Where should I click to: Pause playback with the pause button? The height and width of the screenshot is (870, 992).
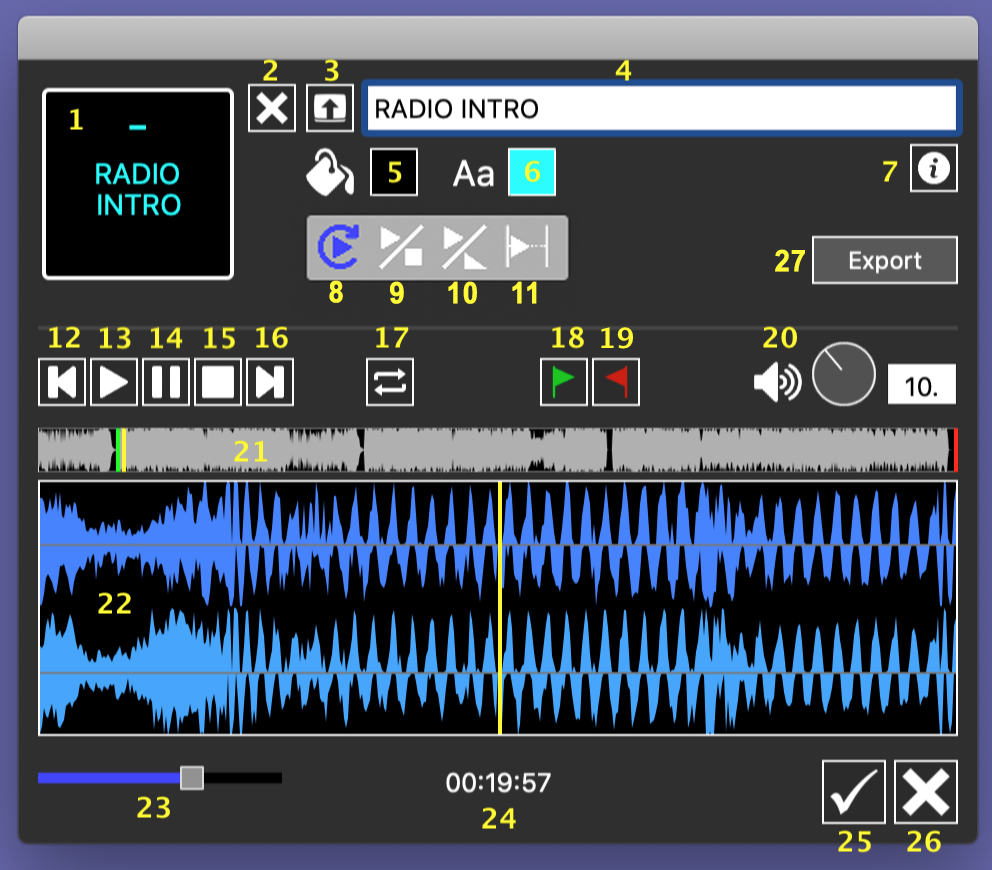(166, 382)
